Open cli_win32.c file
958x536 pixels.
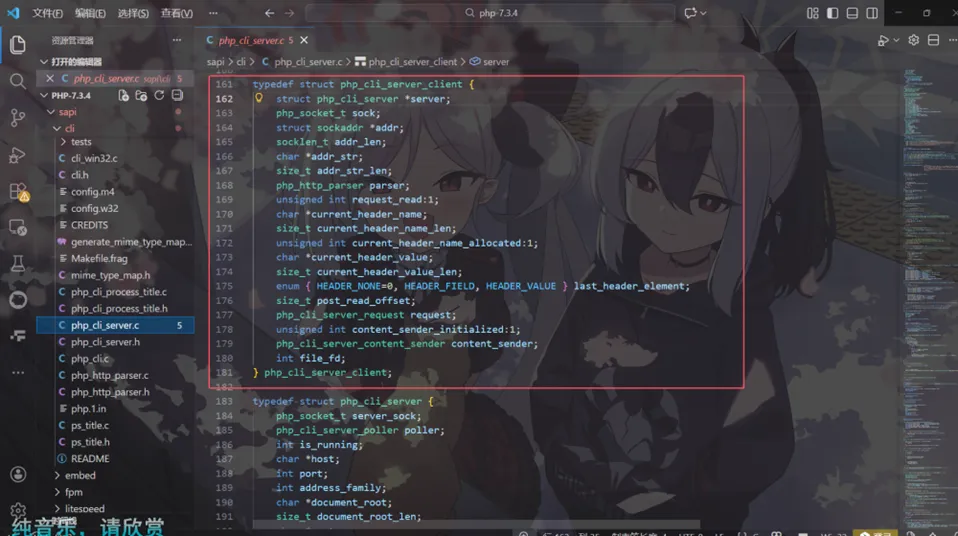tap(94, 158)
